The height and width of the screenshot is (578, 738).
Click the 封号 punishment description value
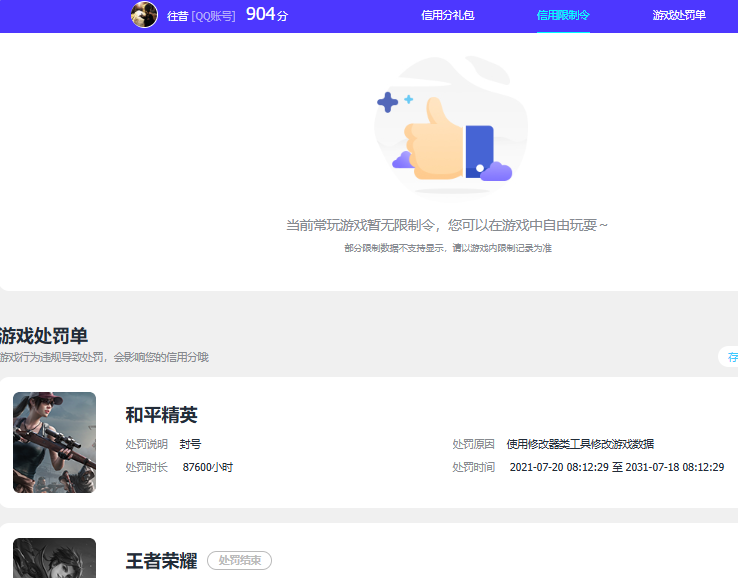pyautogui.click(x=191, y=444)
